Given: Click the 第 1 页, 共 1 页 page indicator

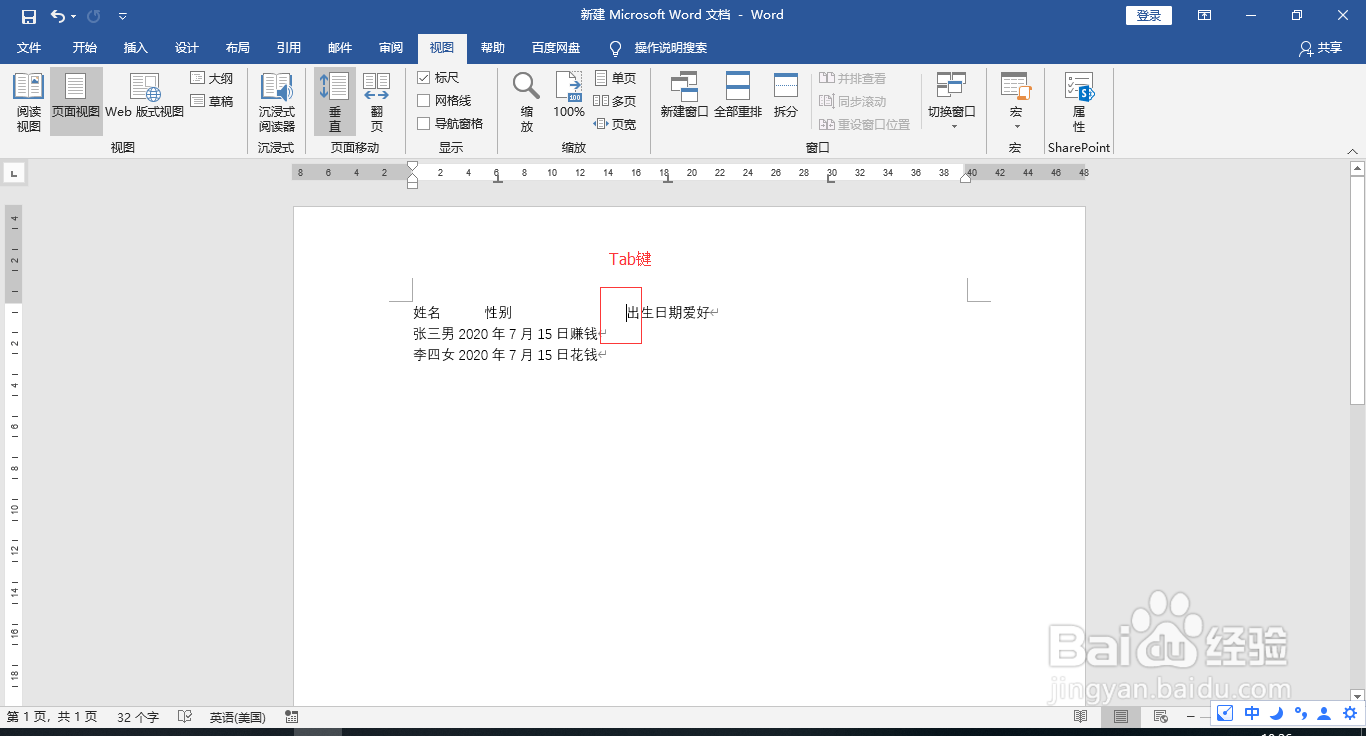Looking at the screenshot, I should pos(52,717).
